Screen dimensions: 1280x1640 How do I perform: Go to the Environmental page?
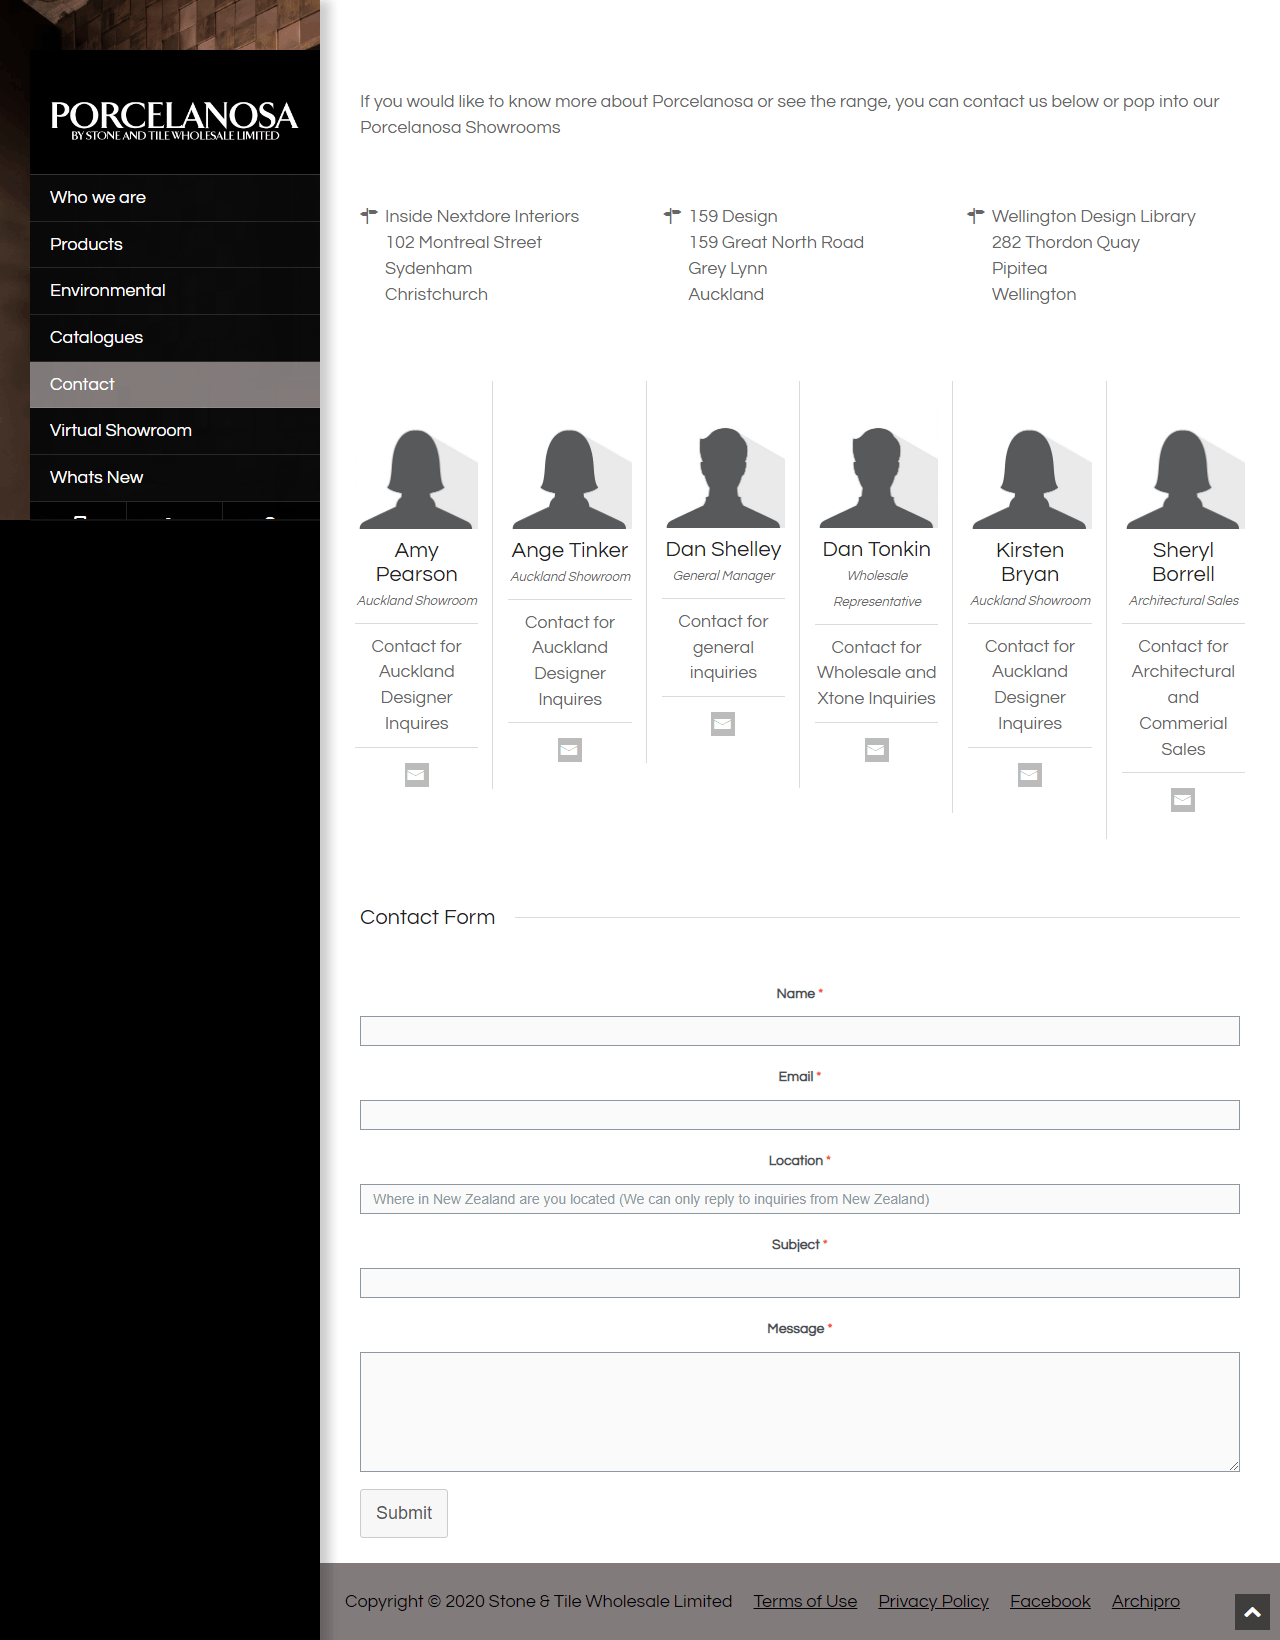point(175,291)
